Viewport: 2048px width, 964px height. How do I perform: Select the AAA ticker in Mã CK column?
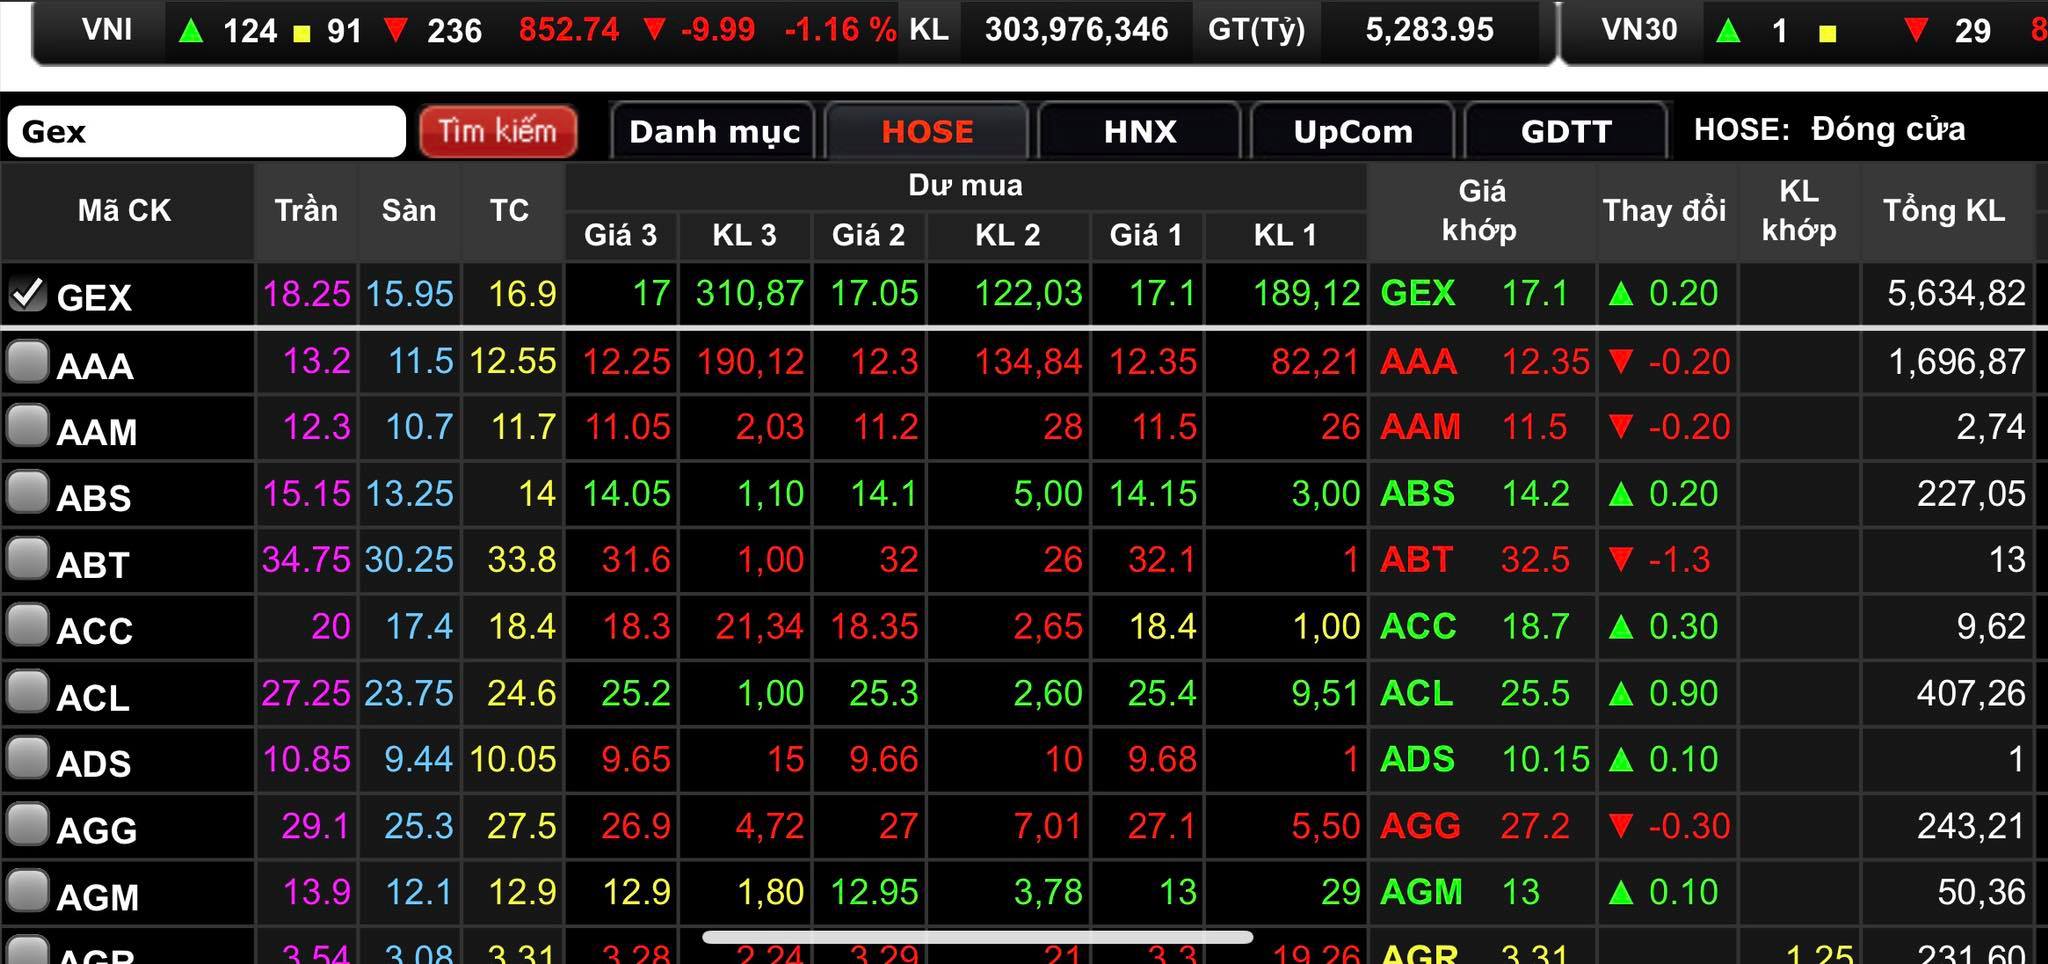pyautogui.click(x=95, y=366)
